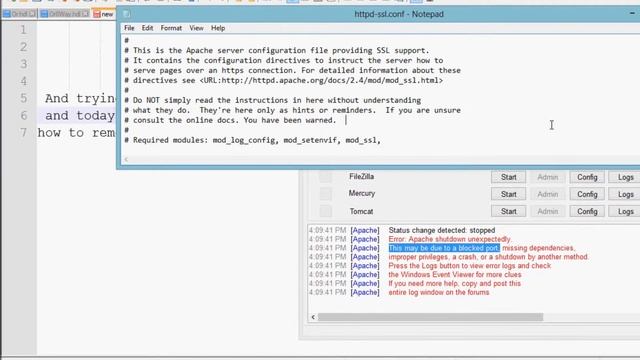The height and width of the screenshot is (360, 640).
Task: Click line number 5 in Notepad++
Action: (23, 98)
